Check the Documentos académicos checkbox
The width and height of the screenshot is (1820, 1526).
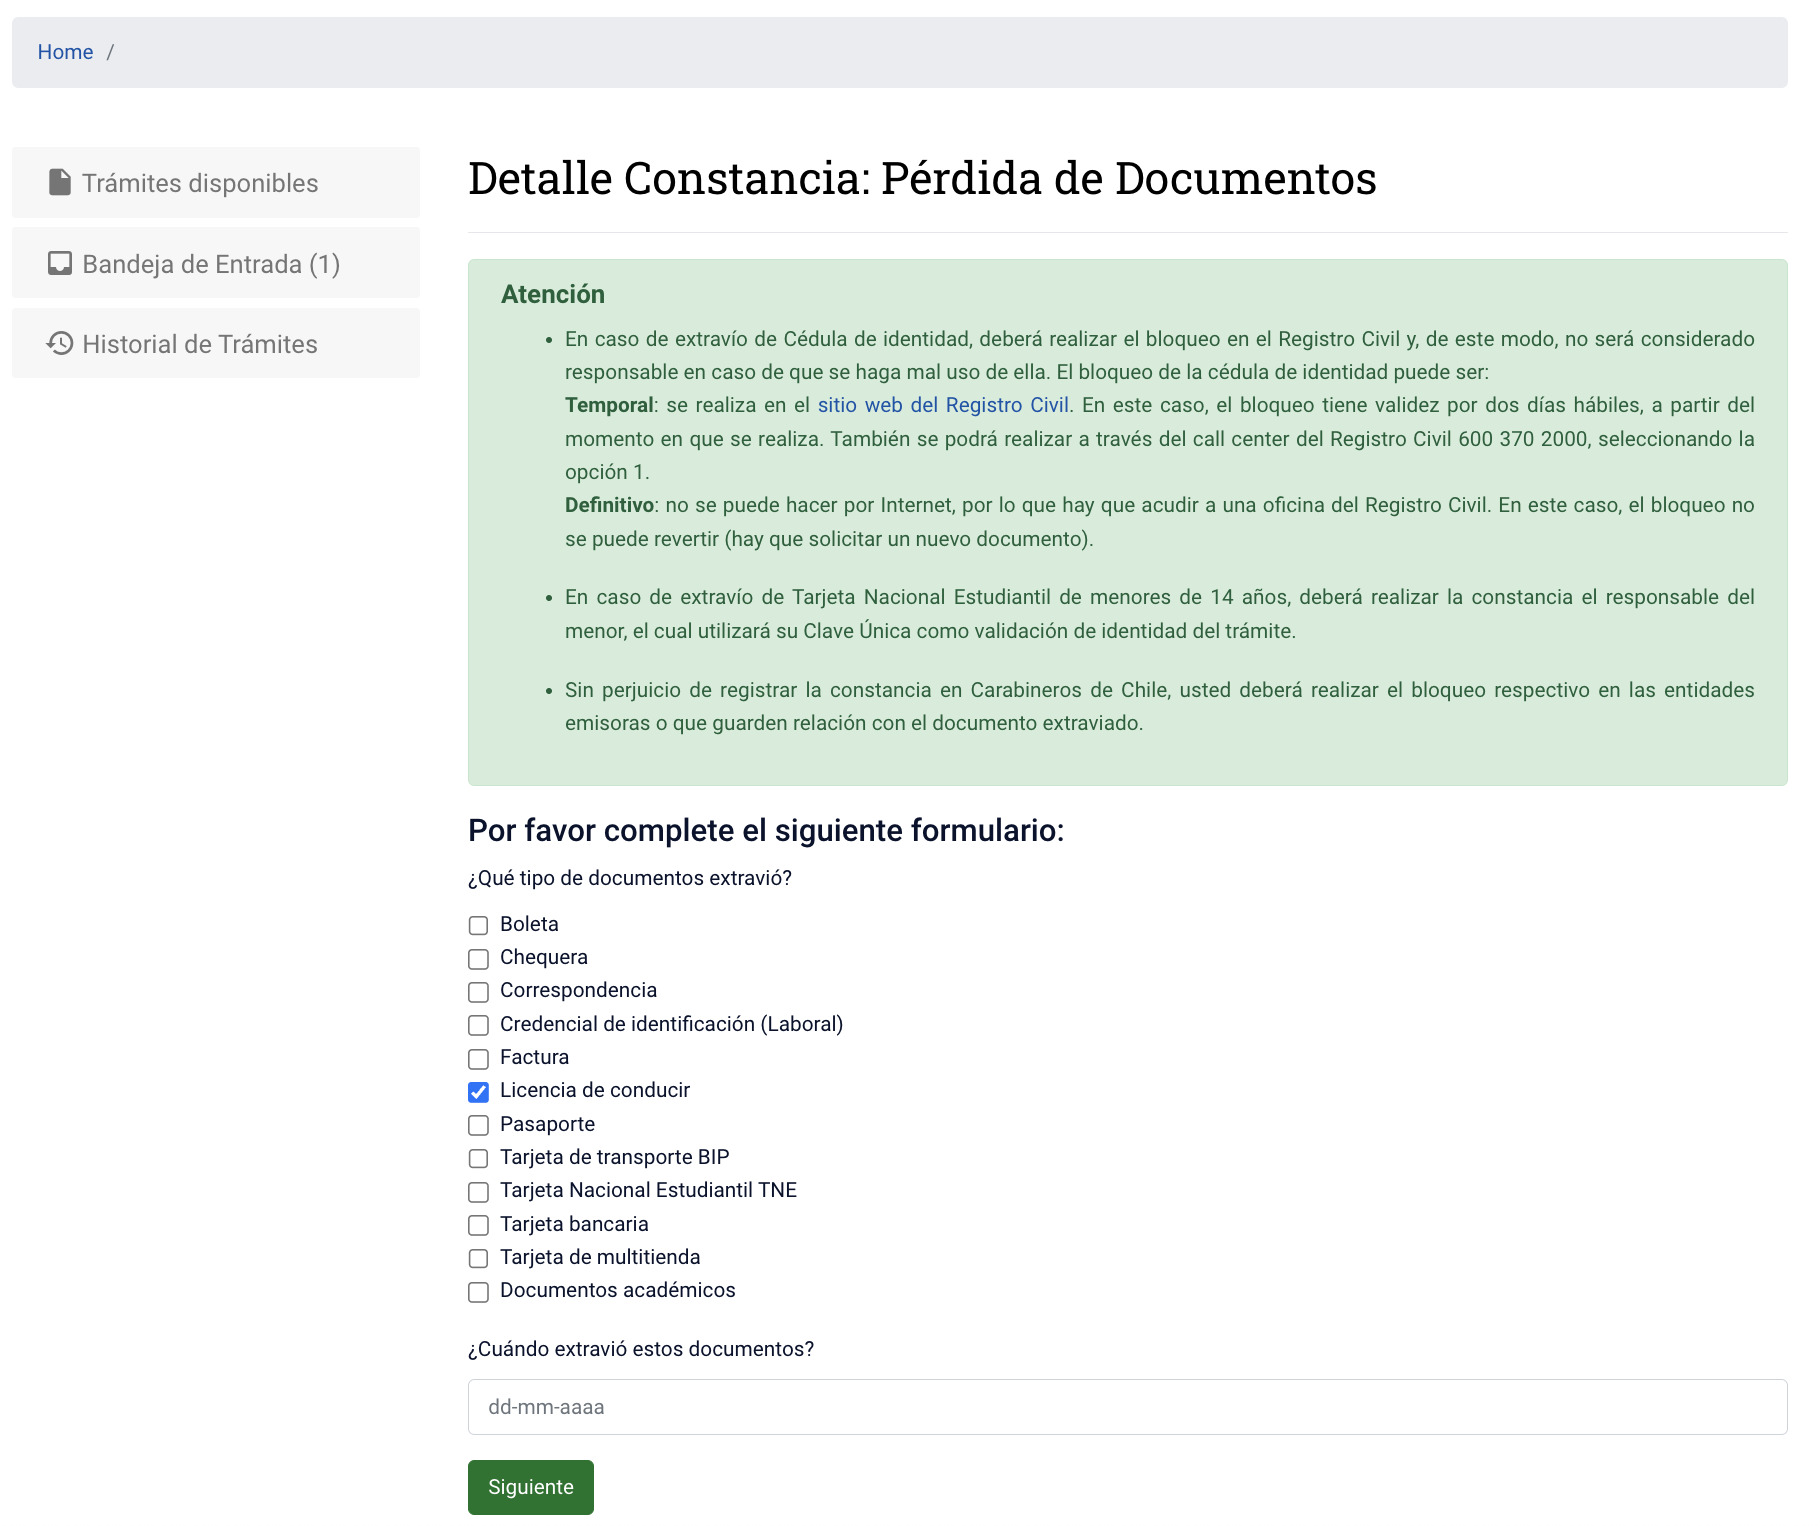coord(477,1292)
